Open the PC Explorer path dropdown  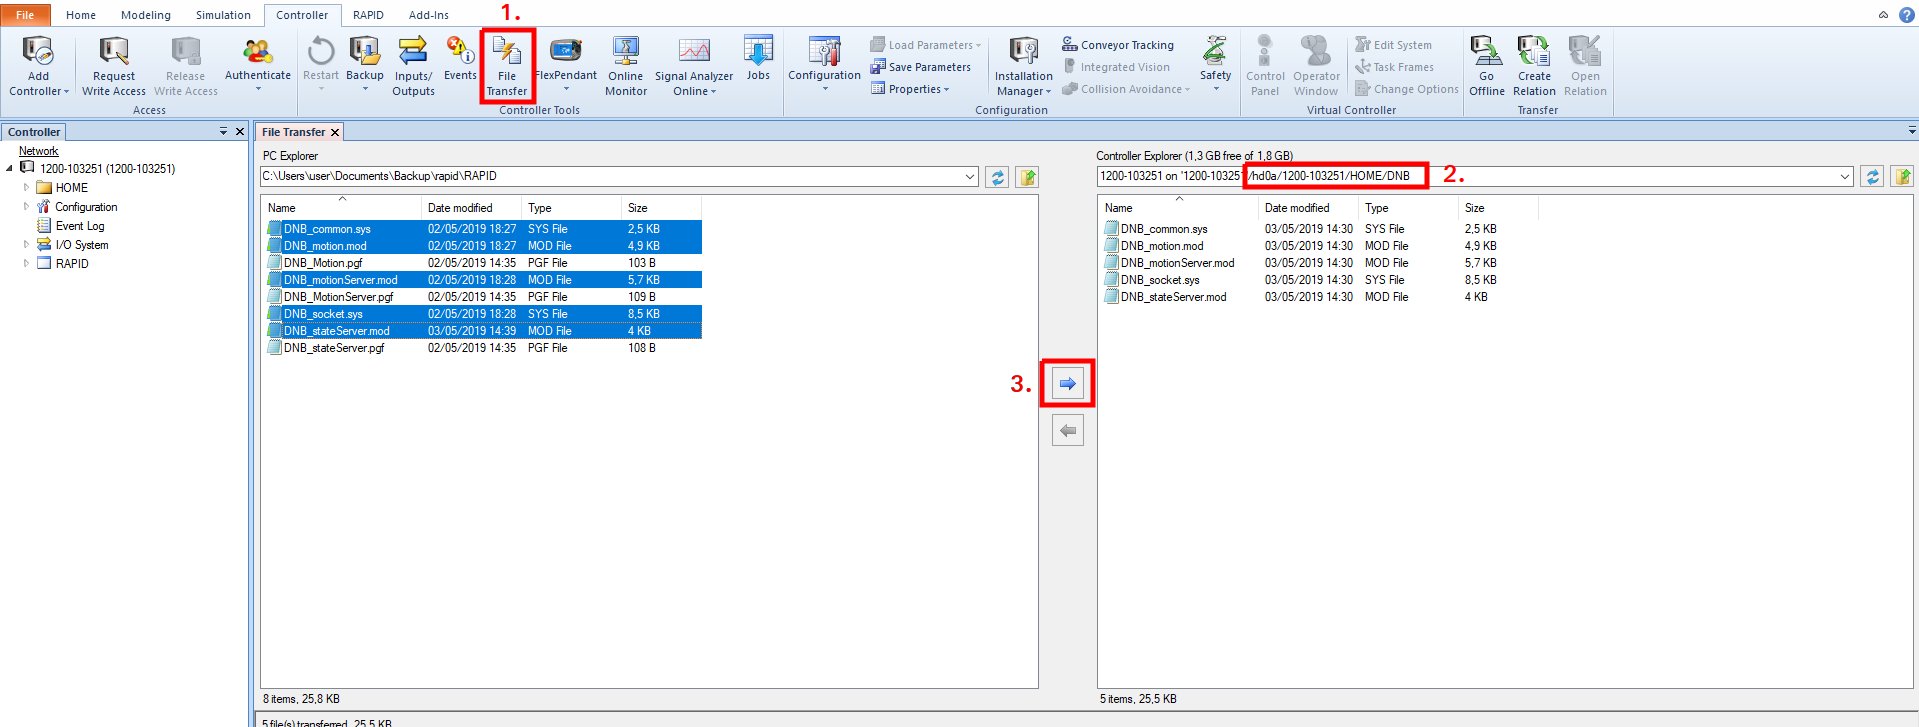point(970,177)
